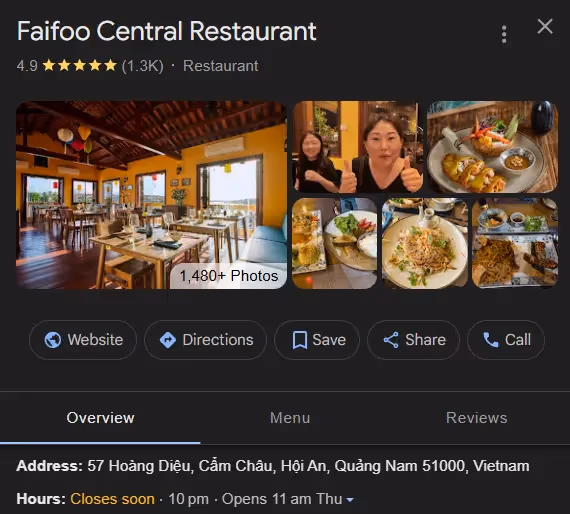Click the bookmark Save icon
Screen dimensions: 570x514
[x=300, y=340]
